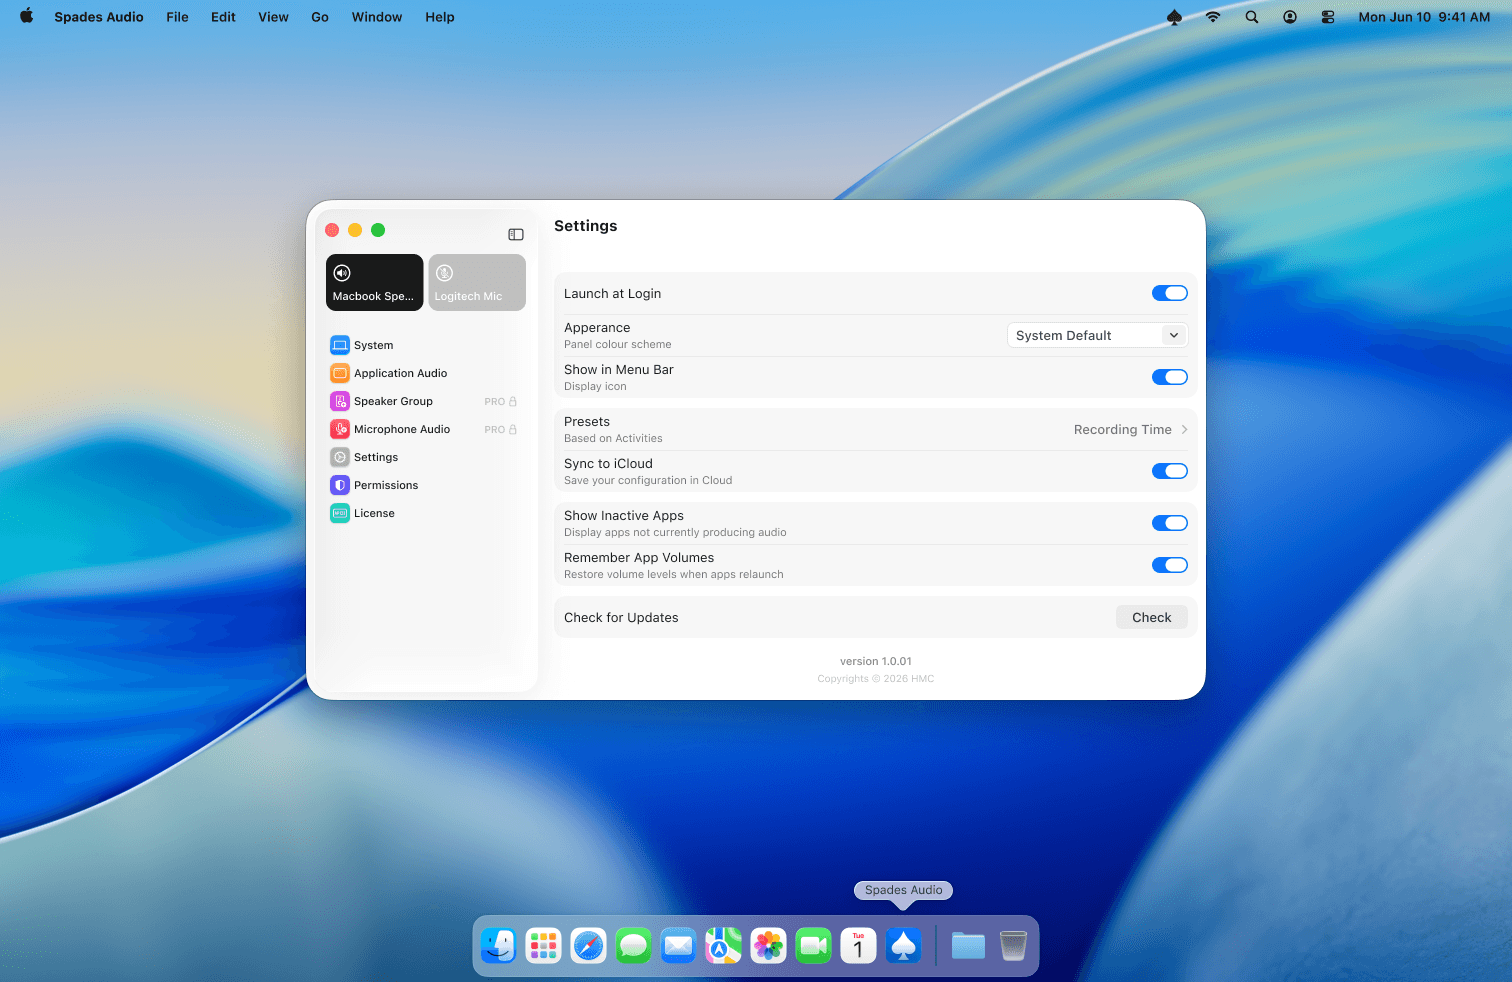Click the Logitech Mic device tile

pos(477,282)
